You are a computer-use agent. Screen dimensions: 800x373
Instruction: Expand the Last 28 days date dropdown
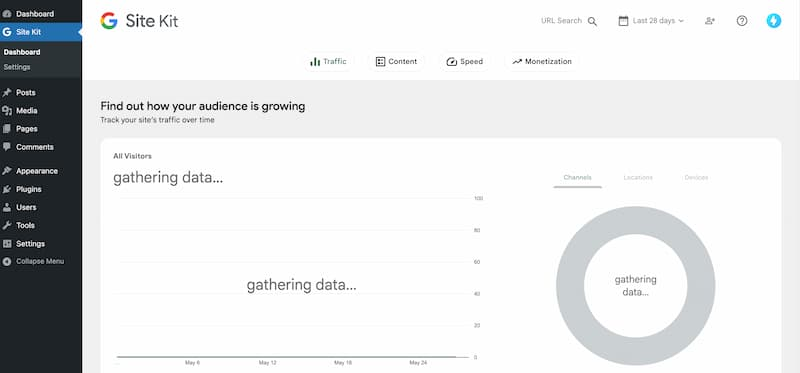[x=651, y=21]
